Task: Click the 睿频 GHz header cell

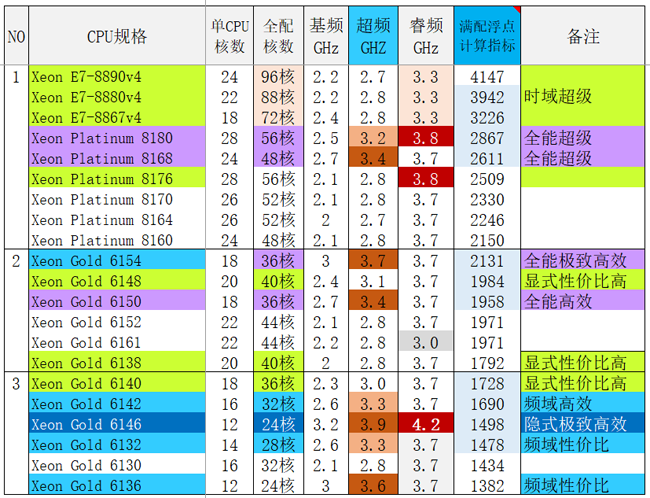Action: 426,36
